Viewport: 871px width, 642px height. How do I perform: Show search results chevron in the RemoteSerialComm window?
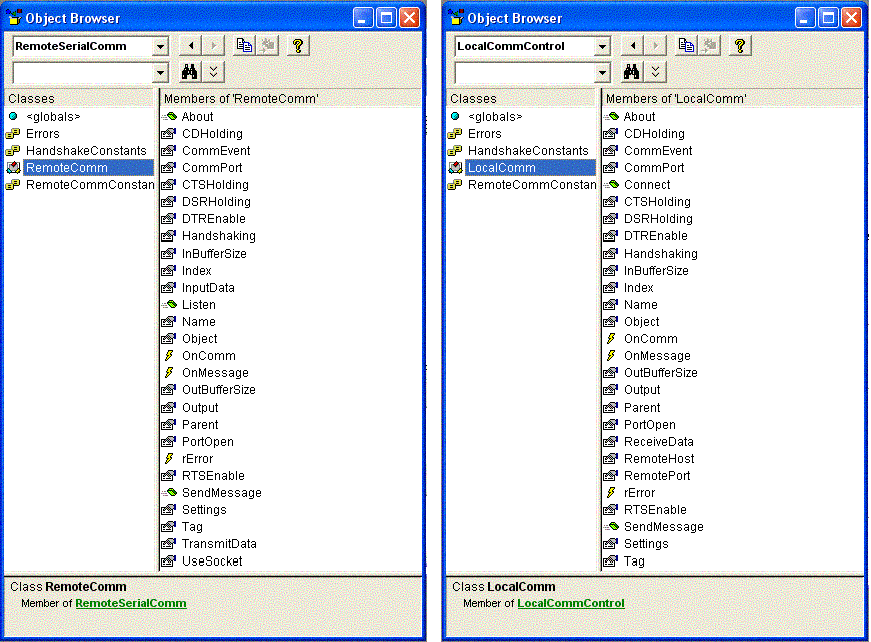click(214, 72)
